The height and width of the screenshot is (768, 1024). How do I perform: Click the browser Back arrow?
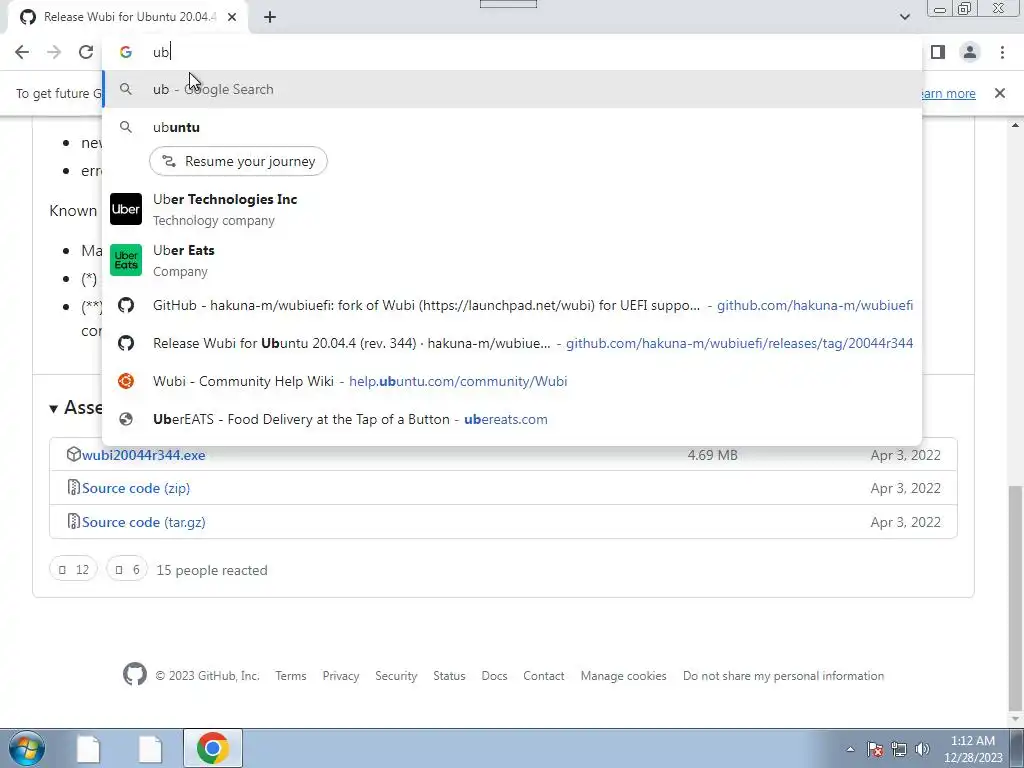(22, 52)
